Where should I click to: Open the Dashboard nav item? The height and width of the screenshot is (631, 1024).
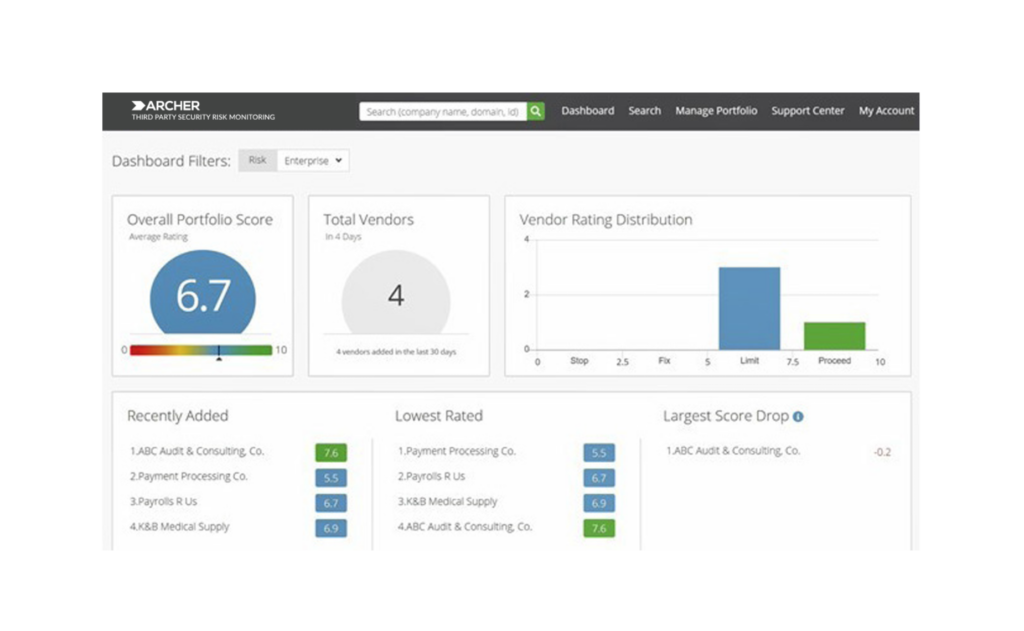tap(587, 111)
